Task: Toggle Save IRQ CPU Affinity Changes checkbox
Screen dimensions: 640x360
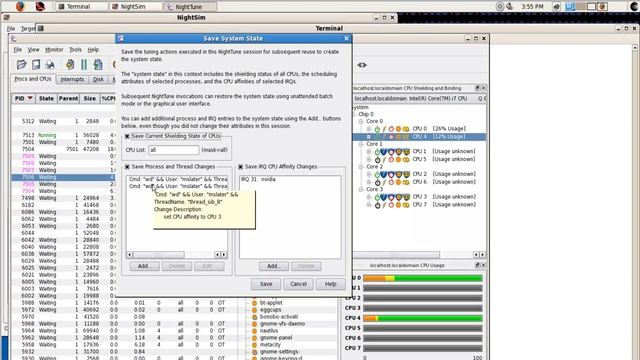Action: pyautogui.click(x=241, y=167)
